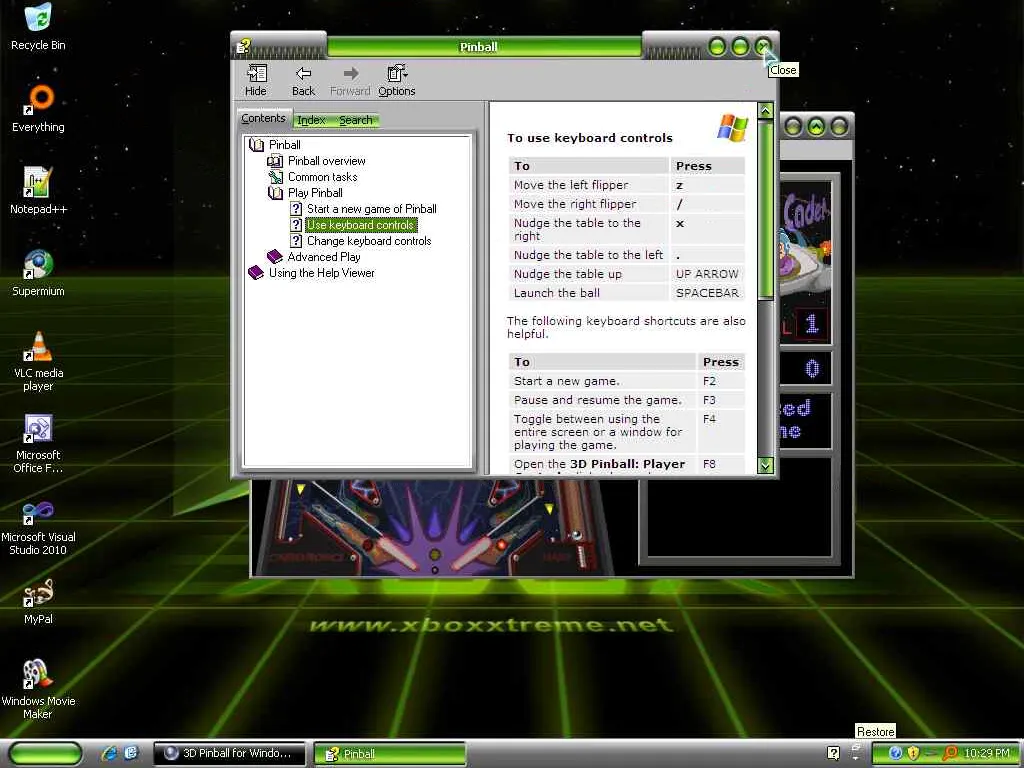The height and width of the screenshot is (768, 1024).
Task: Open the Pinball overview topic
Action: [327, 161]
